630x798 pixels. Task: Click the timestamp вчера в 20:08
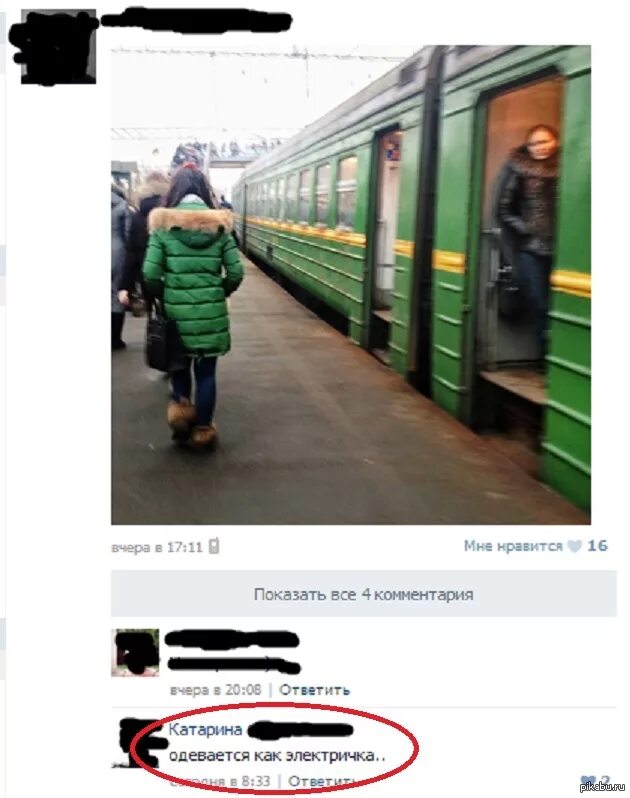pos(216,690)
